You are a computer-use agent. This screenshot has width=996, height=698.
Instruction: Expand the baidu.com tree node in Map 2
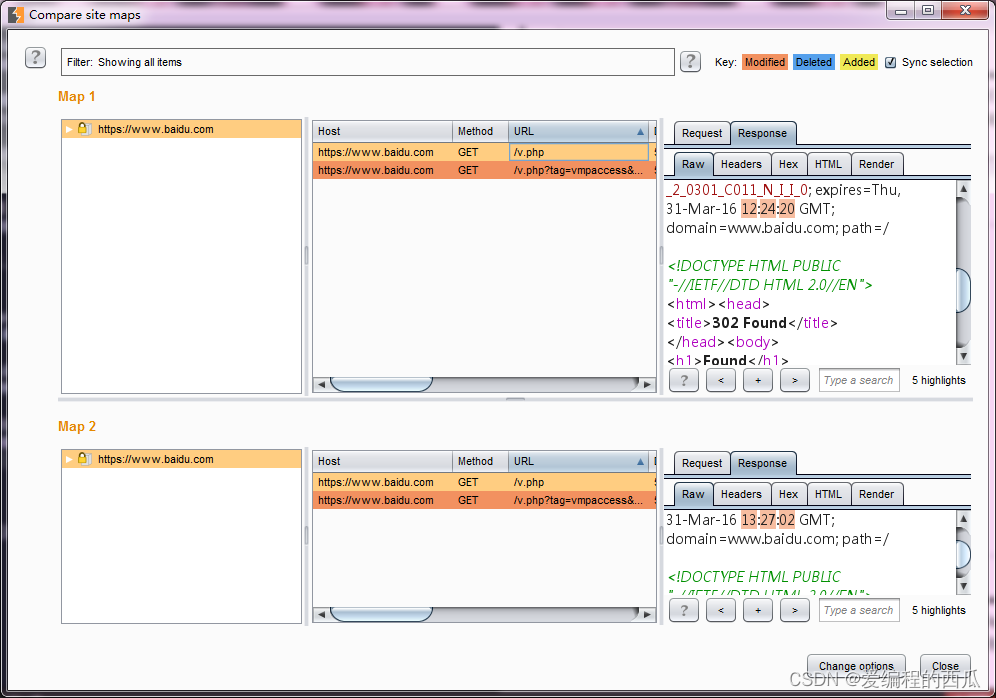pyautogui.click(x=69, y=459)
